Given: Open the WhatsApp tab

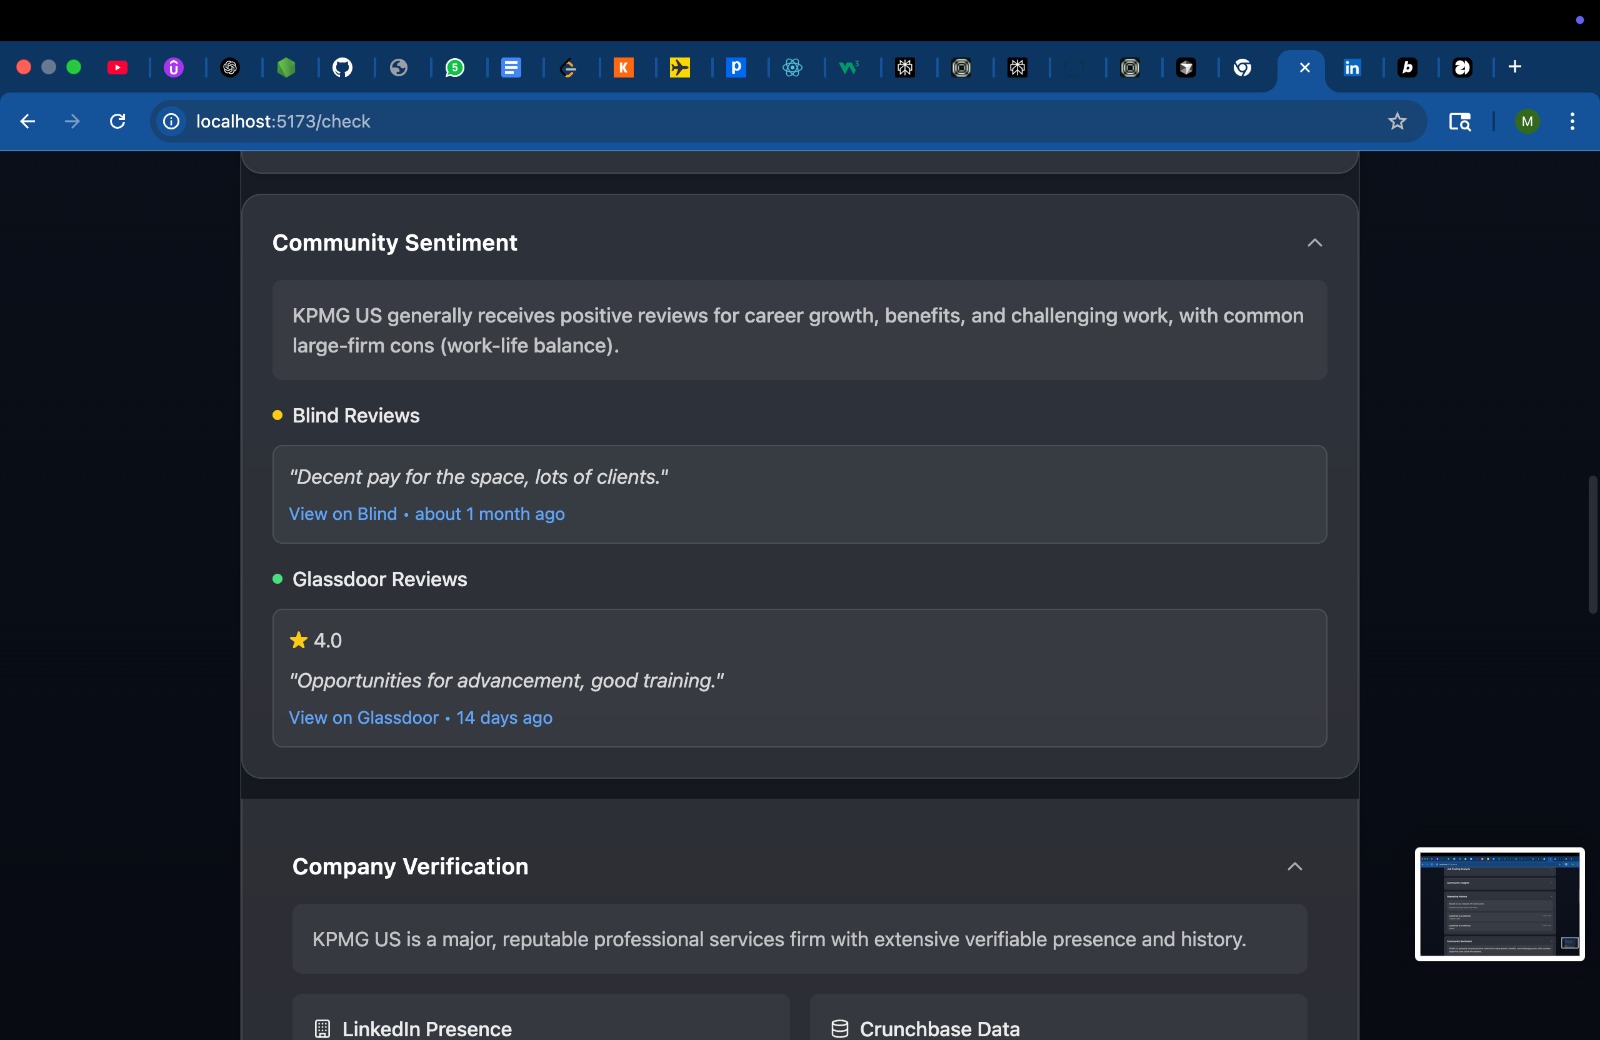Looking at the screenshot, I should 455,67.
